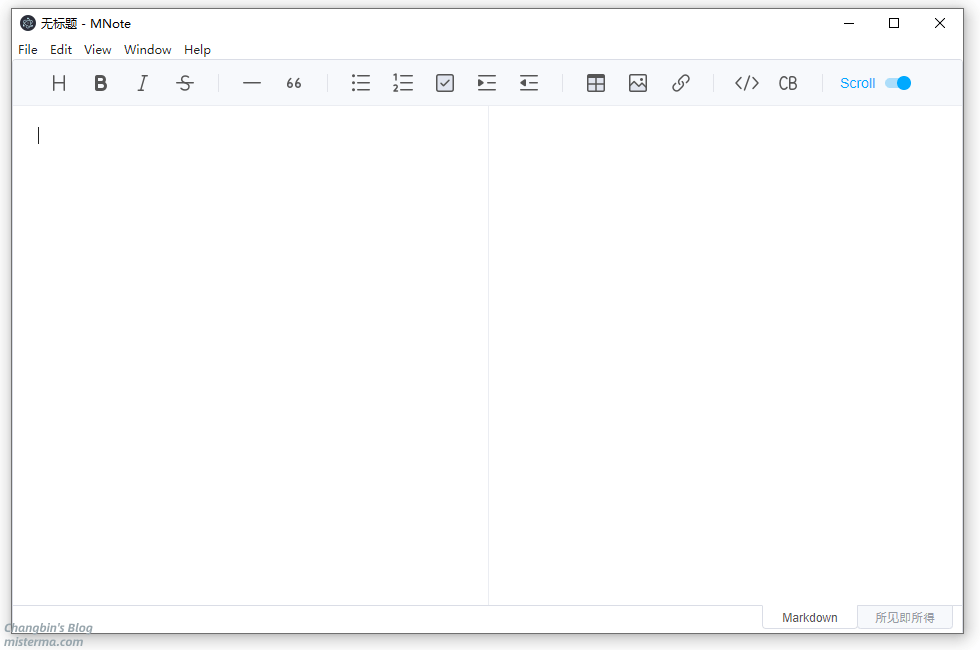Outdent the current line
Screen dimensions: 980x650
click(529, 83)
